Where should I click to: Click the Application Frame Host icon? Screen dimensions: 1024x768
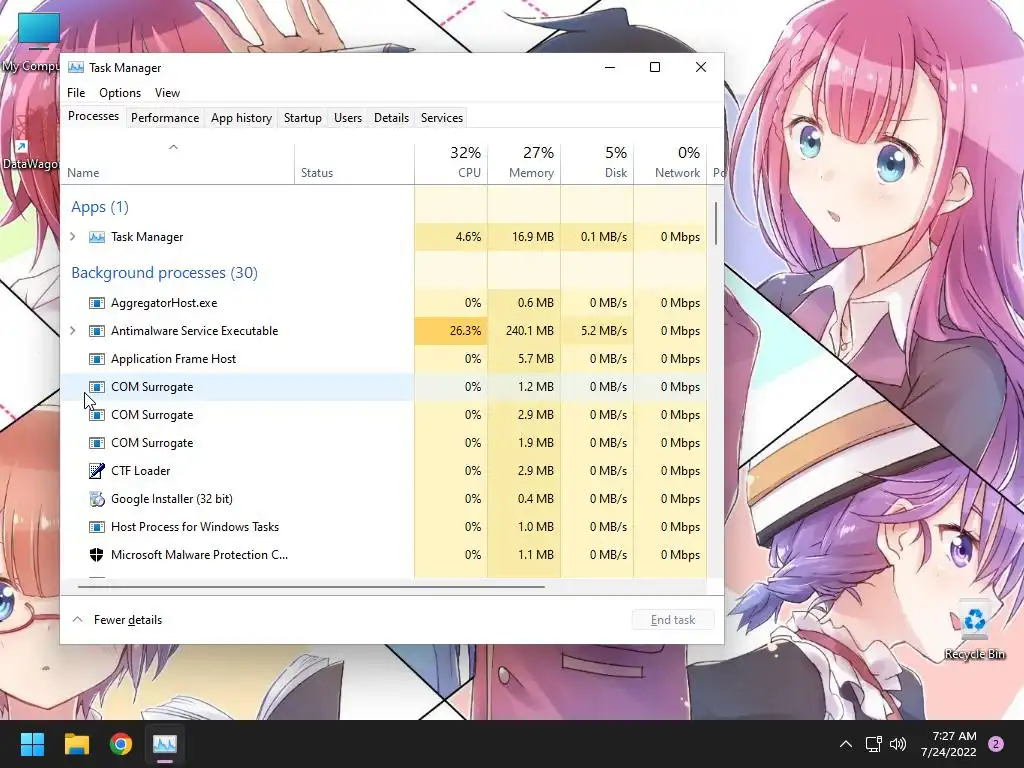pyautogui.click(x=97, y=359)
